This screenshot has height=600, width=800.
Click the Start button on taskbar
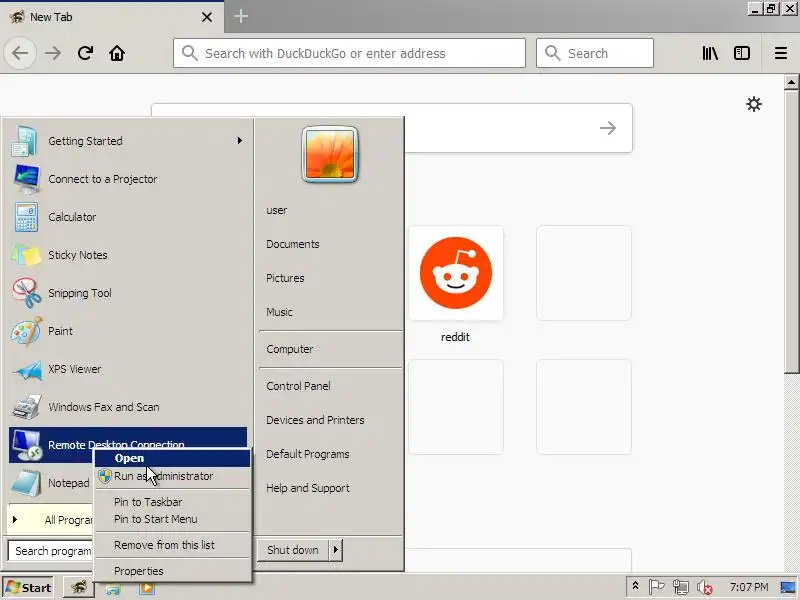(x=29, y=588)
